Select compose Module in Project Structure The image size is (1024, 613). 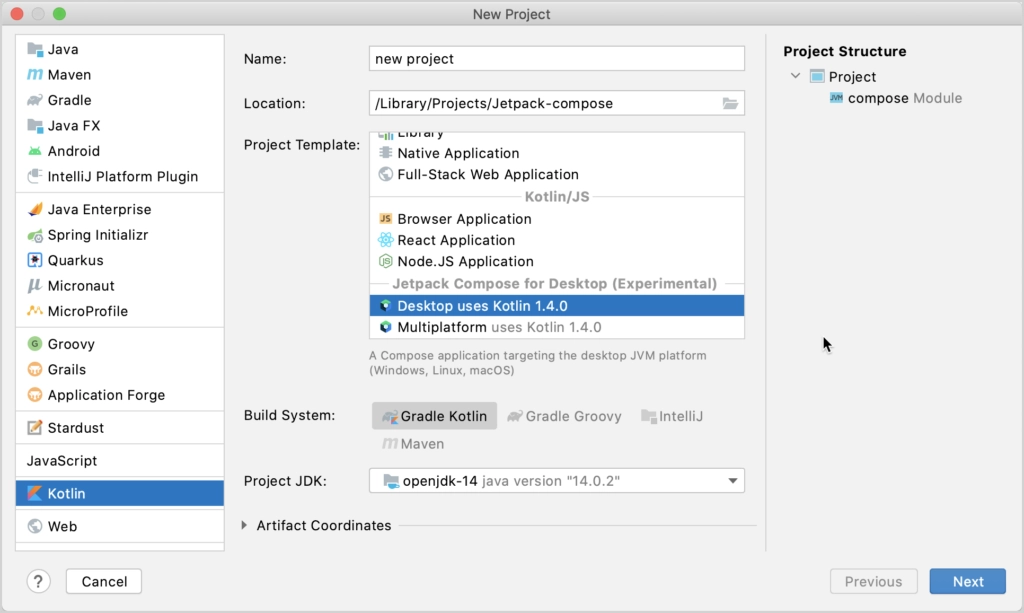click(895, 98)
